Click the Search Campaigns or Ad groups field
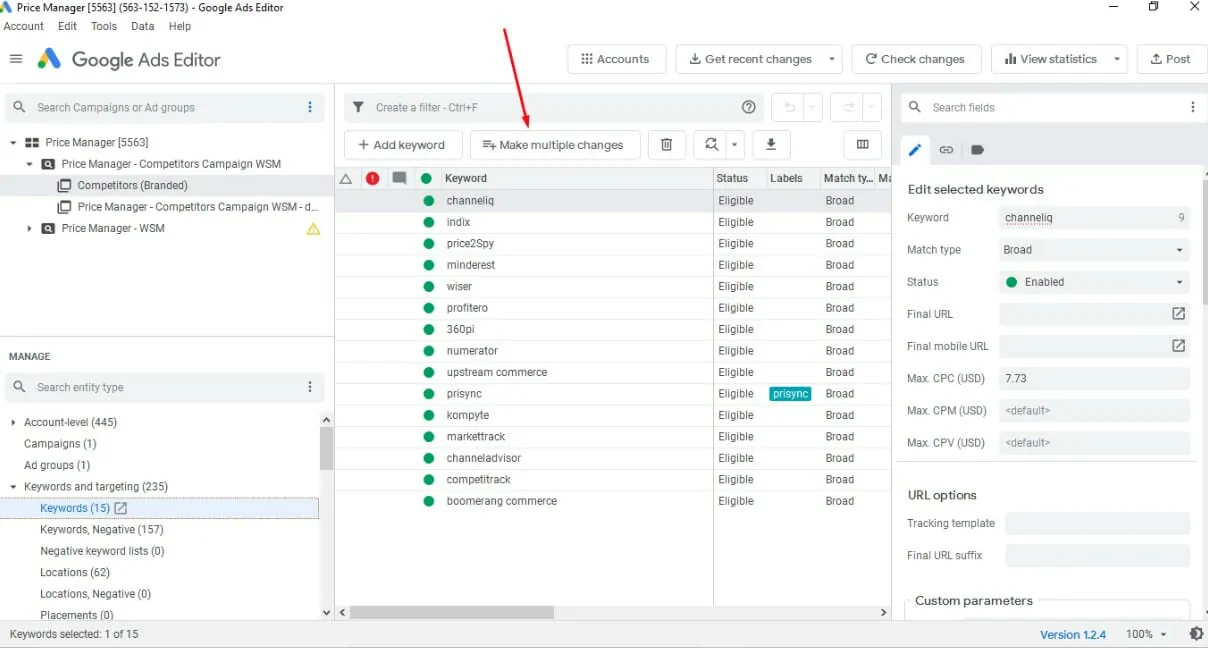This screenshot has width=1208, height=648. point(165,107)
